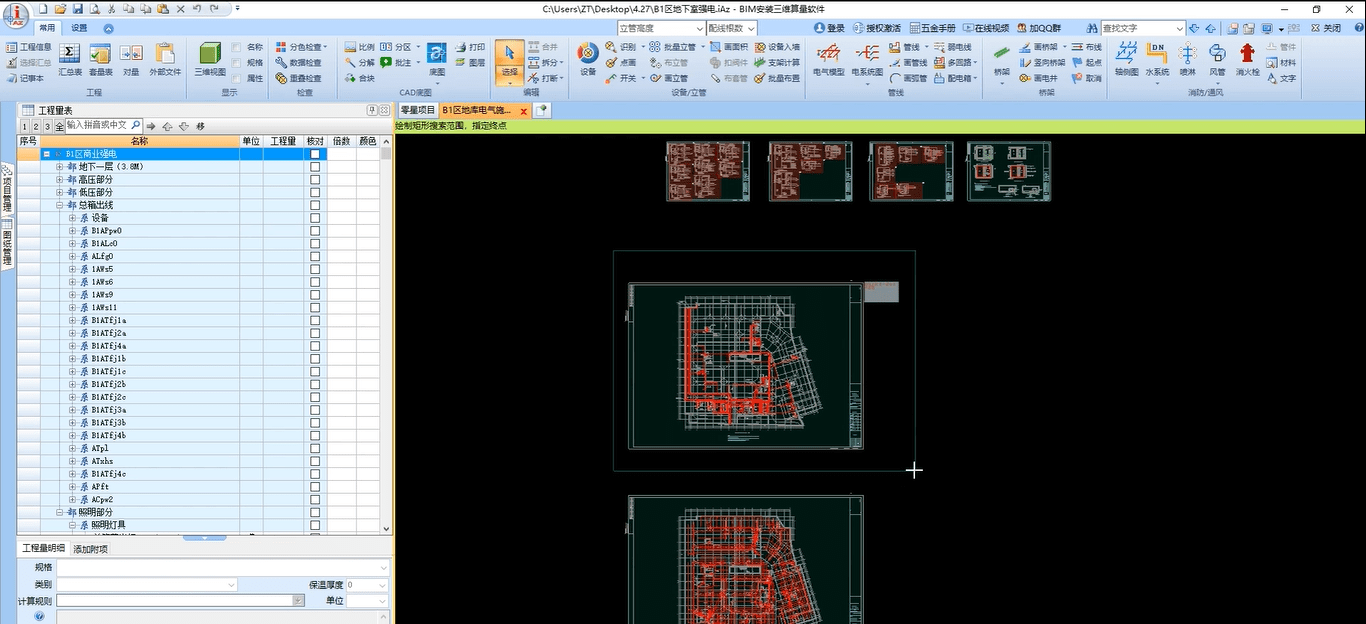Check the 核对 box for B1APpw0 row
The height and width of the screenshot is (624, 1366).
315,231
